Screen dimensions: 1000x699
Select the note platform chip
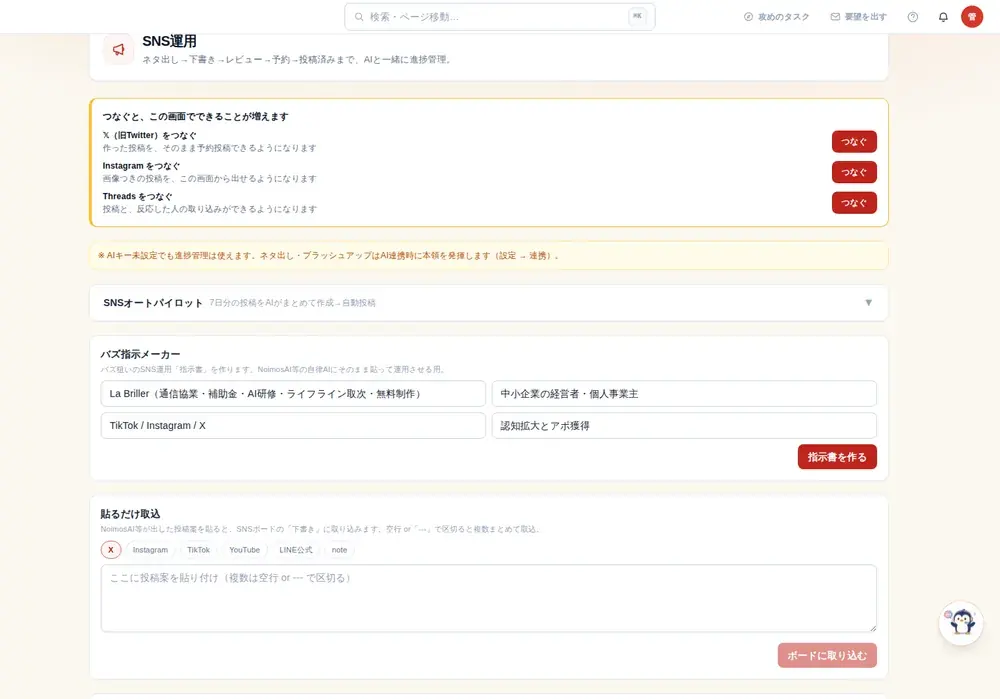pos(339,550)
